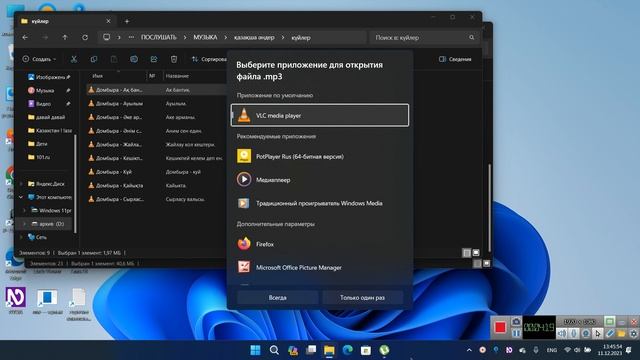Toggle system sound capture in recorder
This screenshot has width=640, height=360.
point(562,334)
